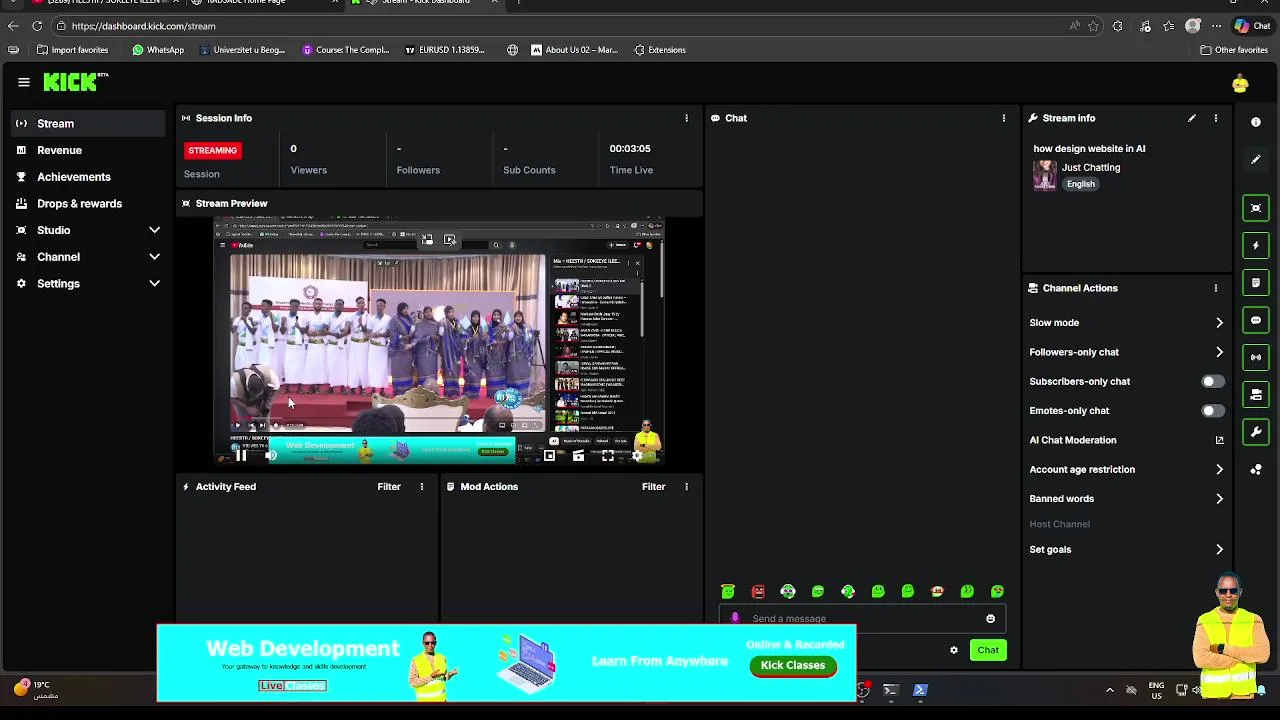The width and height of the screenshot is (1280, 720).
Task: Pause the stream preview
Action: pyautogui.click(x=241, y=456)
